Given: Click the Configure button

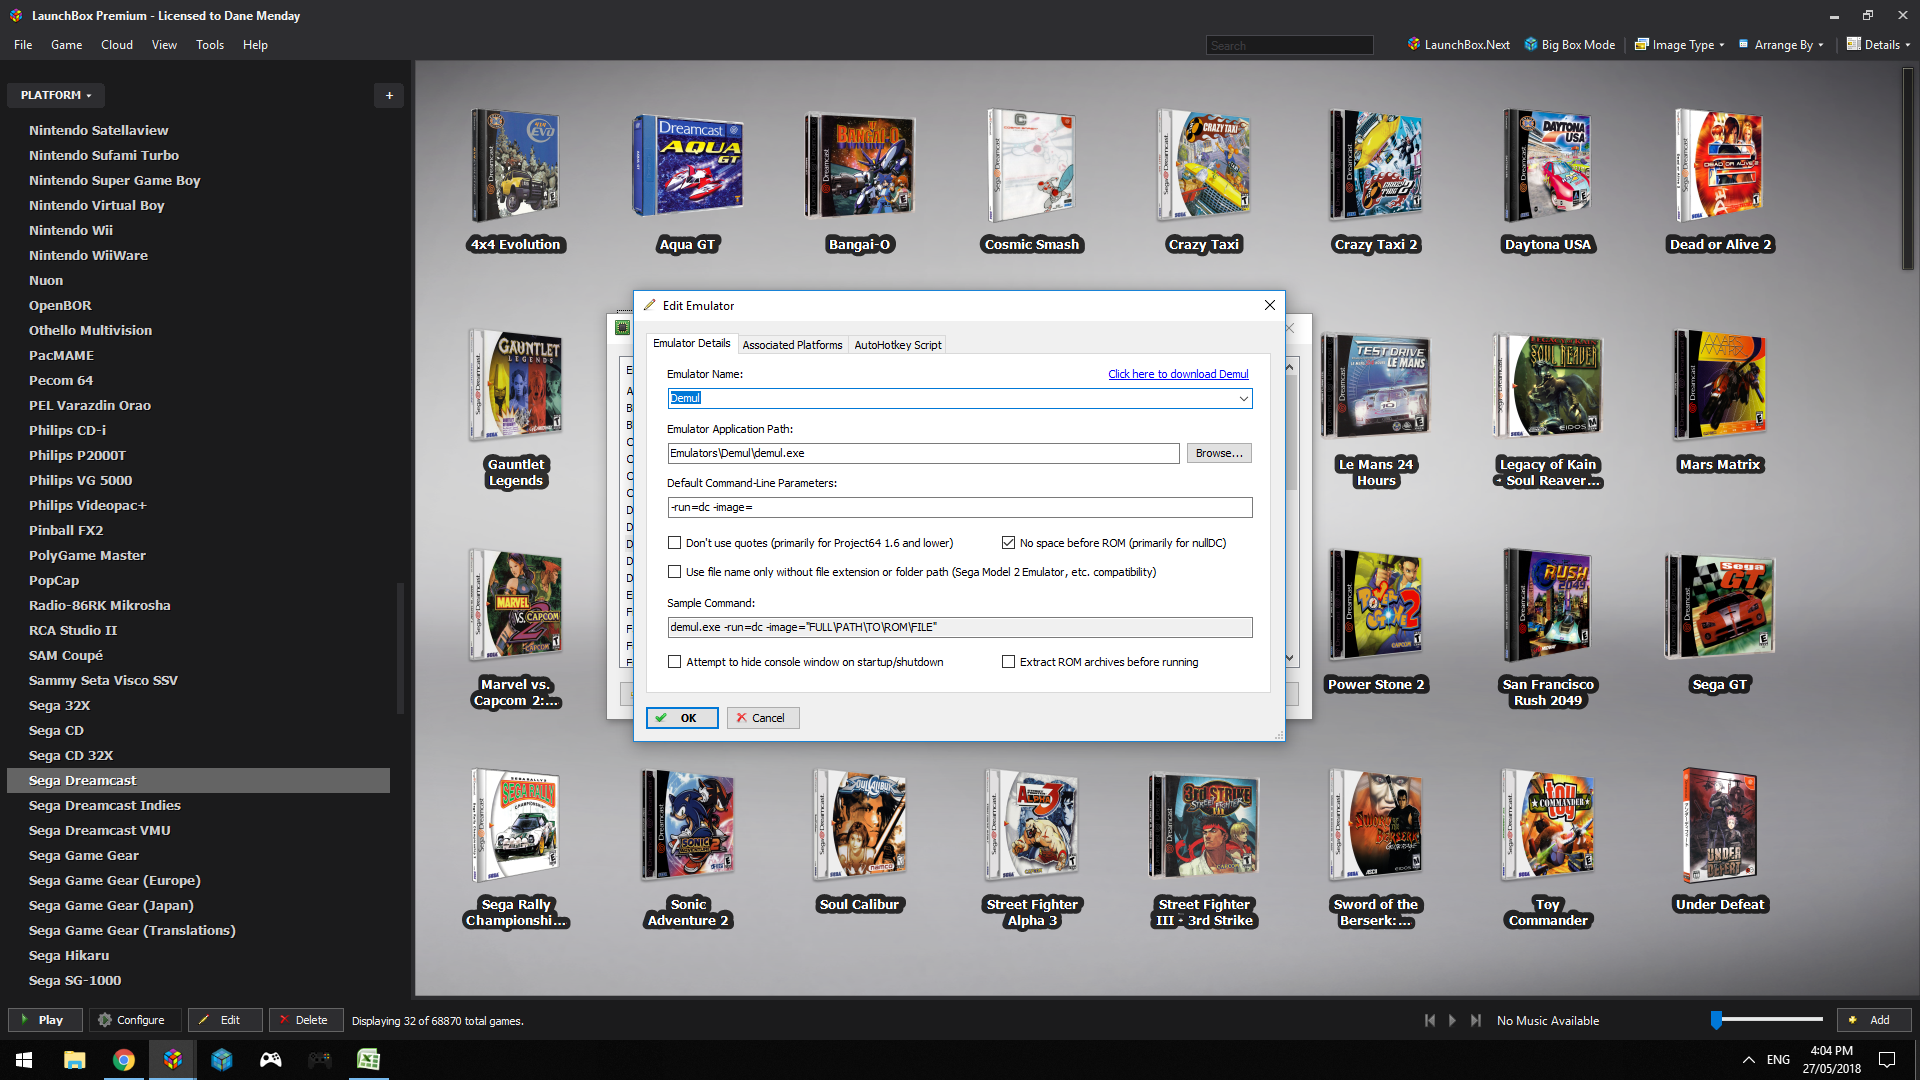Looking at the screenshot, I should pos(134,1020).
